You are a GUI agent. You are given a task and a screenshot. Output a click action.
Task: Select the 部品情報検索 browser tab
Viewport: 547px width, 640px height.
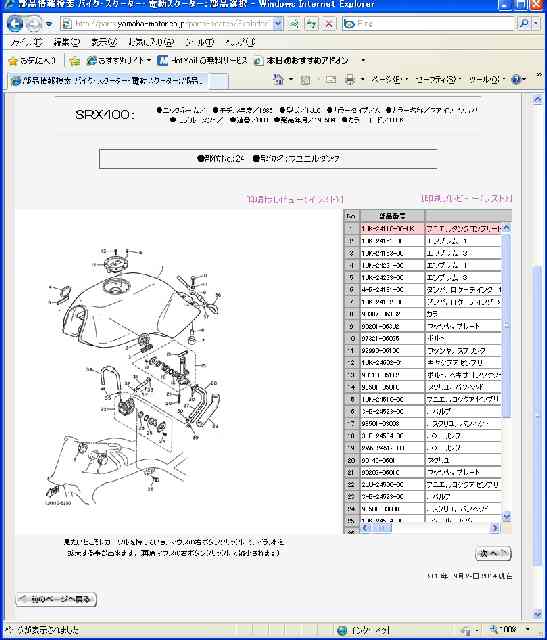(109, 80)
